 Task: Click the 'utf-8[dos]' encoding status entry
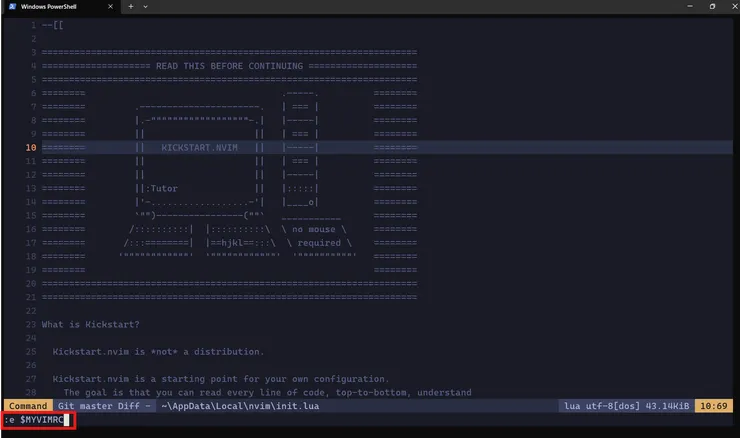pyautogui.click(x=613, y=406)
